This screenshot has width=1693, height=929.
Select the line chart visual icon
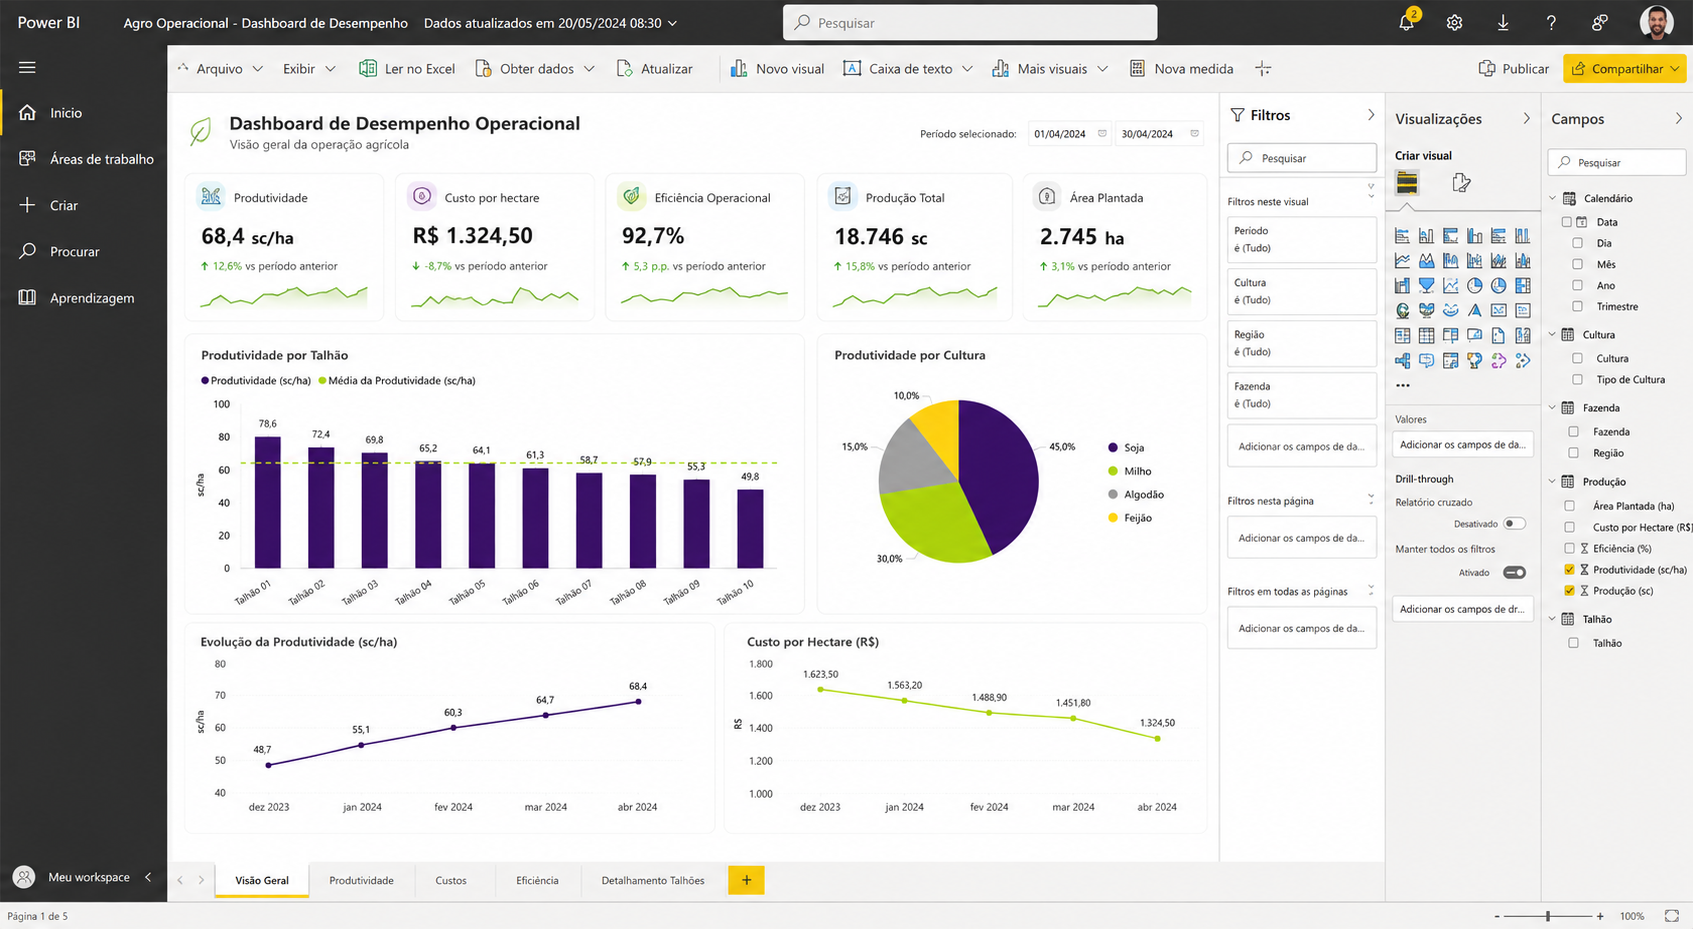coord(1402,260)
